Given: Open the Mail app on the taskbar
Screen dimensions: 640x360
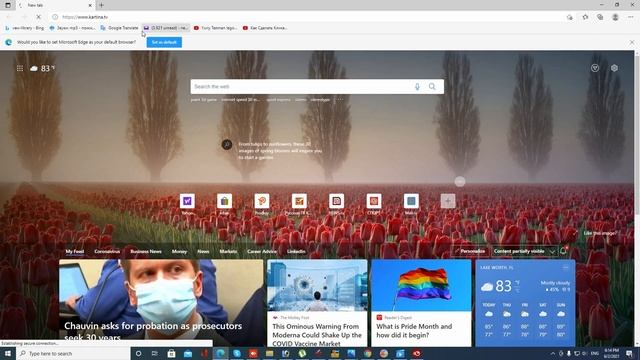Looking at the screenshot, I should click(188, 353).
